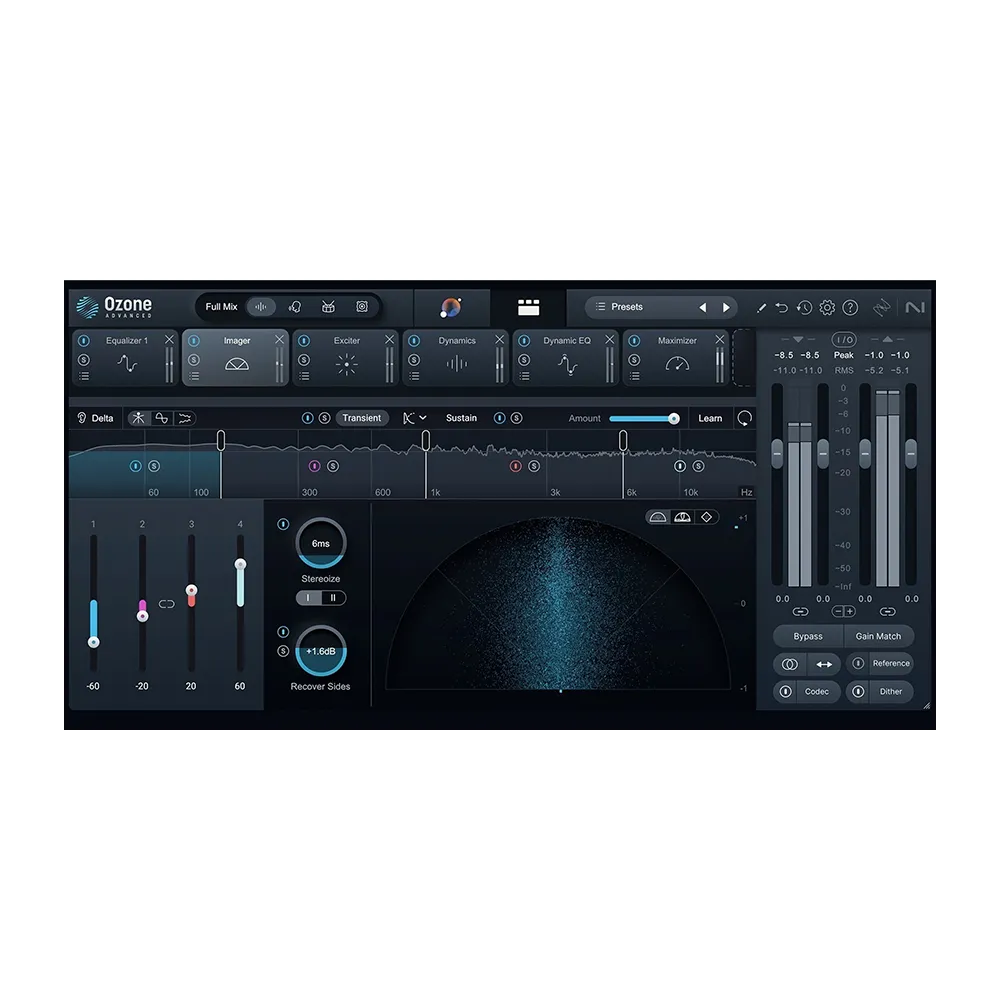Toggle the I/O meter button
This screenshot has height=1000, width=1000.
844,340
